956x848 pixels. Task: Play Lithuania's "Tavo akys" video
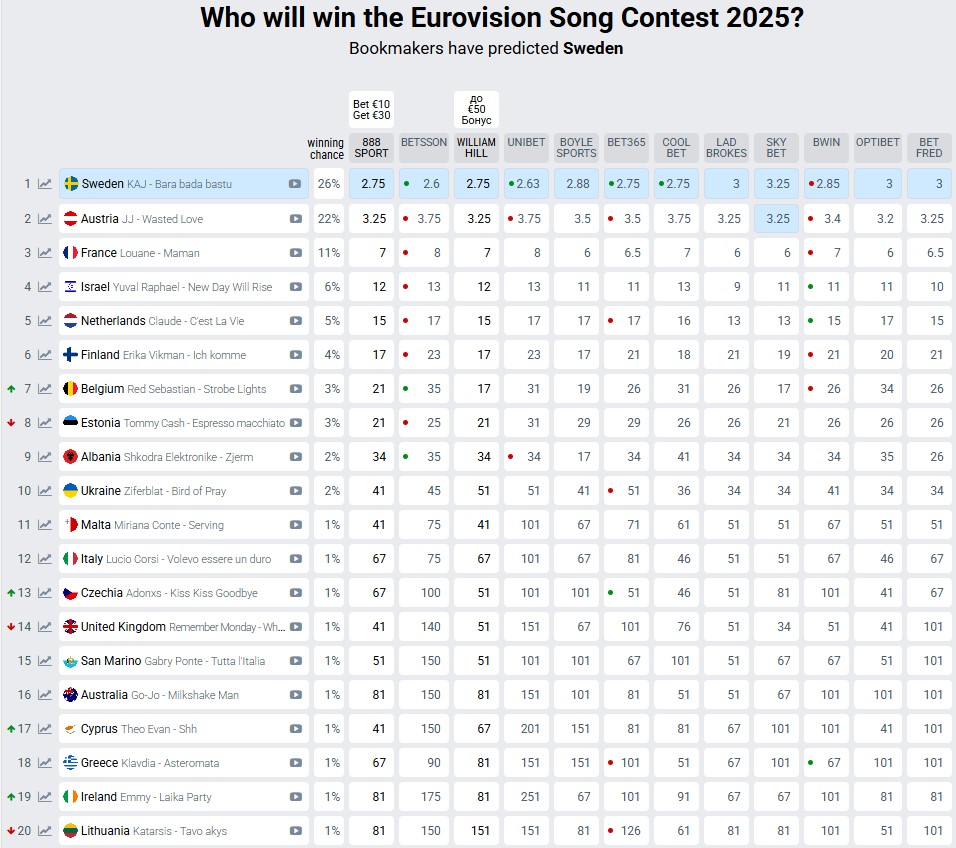coord(298,830)
